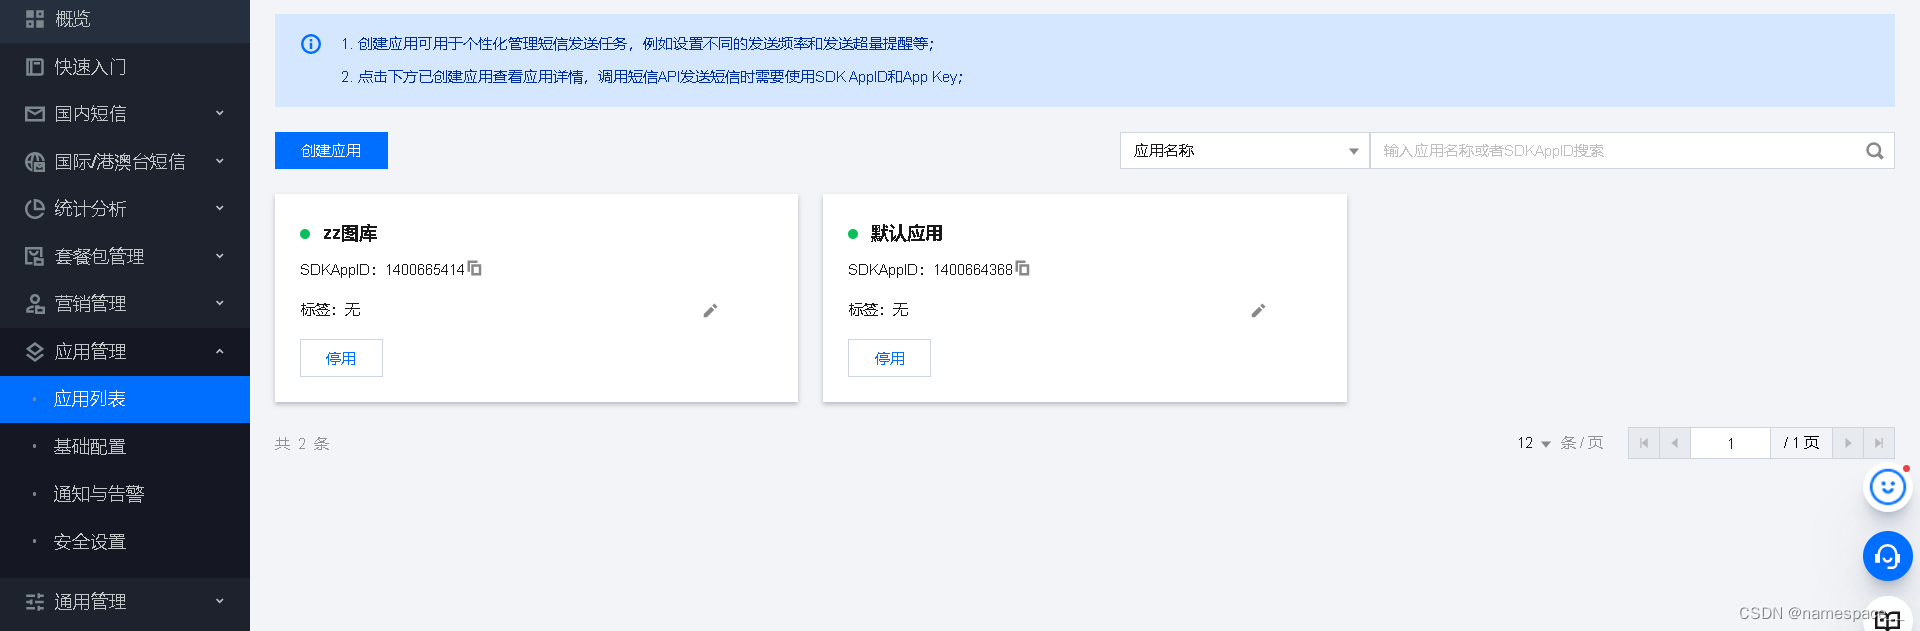Edit tags for 默认应用 app
Viewport: 1920px width, 631px height.
1258,311
